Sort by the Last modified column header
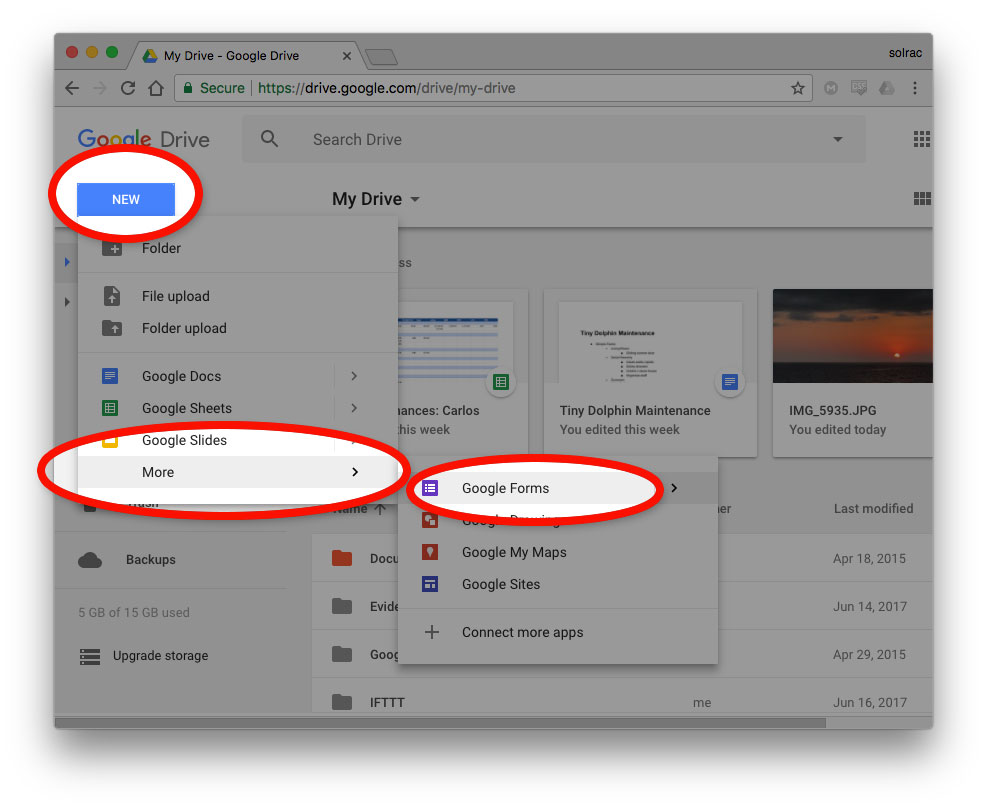 [x=873, y=509]
